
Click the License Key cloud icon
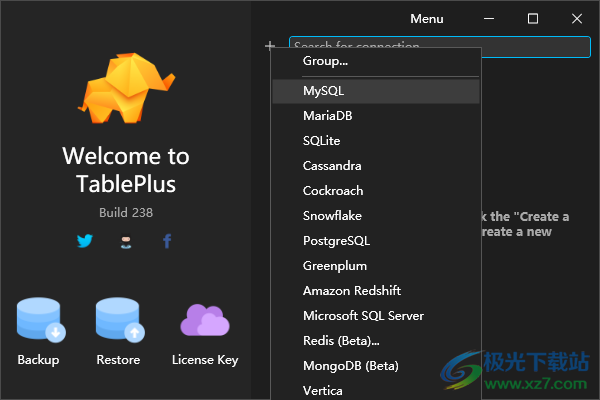pos(205,320)
